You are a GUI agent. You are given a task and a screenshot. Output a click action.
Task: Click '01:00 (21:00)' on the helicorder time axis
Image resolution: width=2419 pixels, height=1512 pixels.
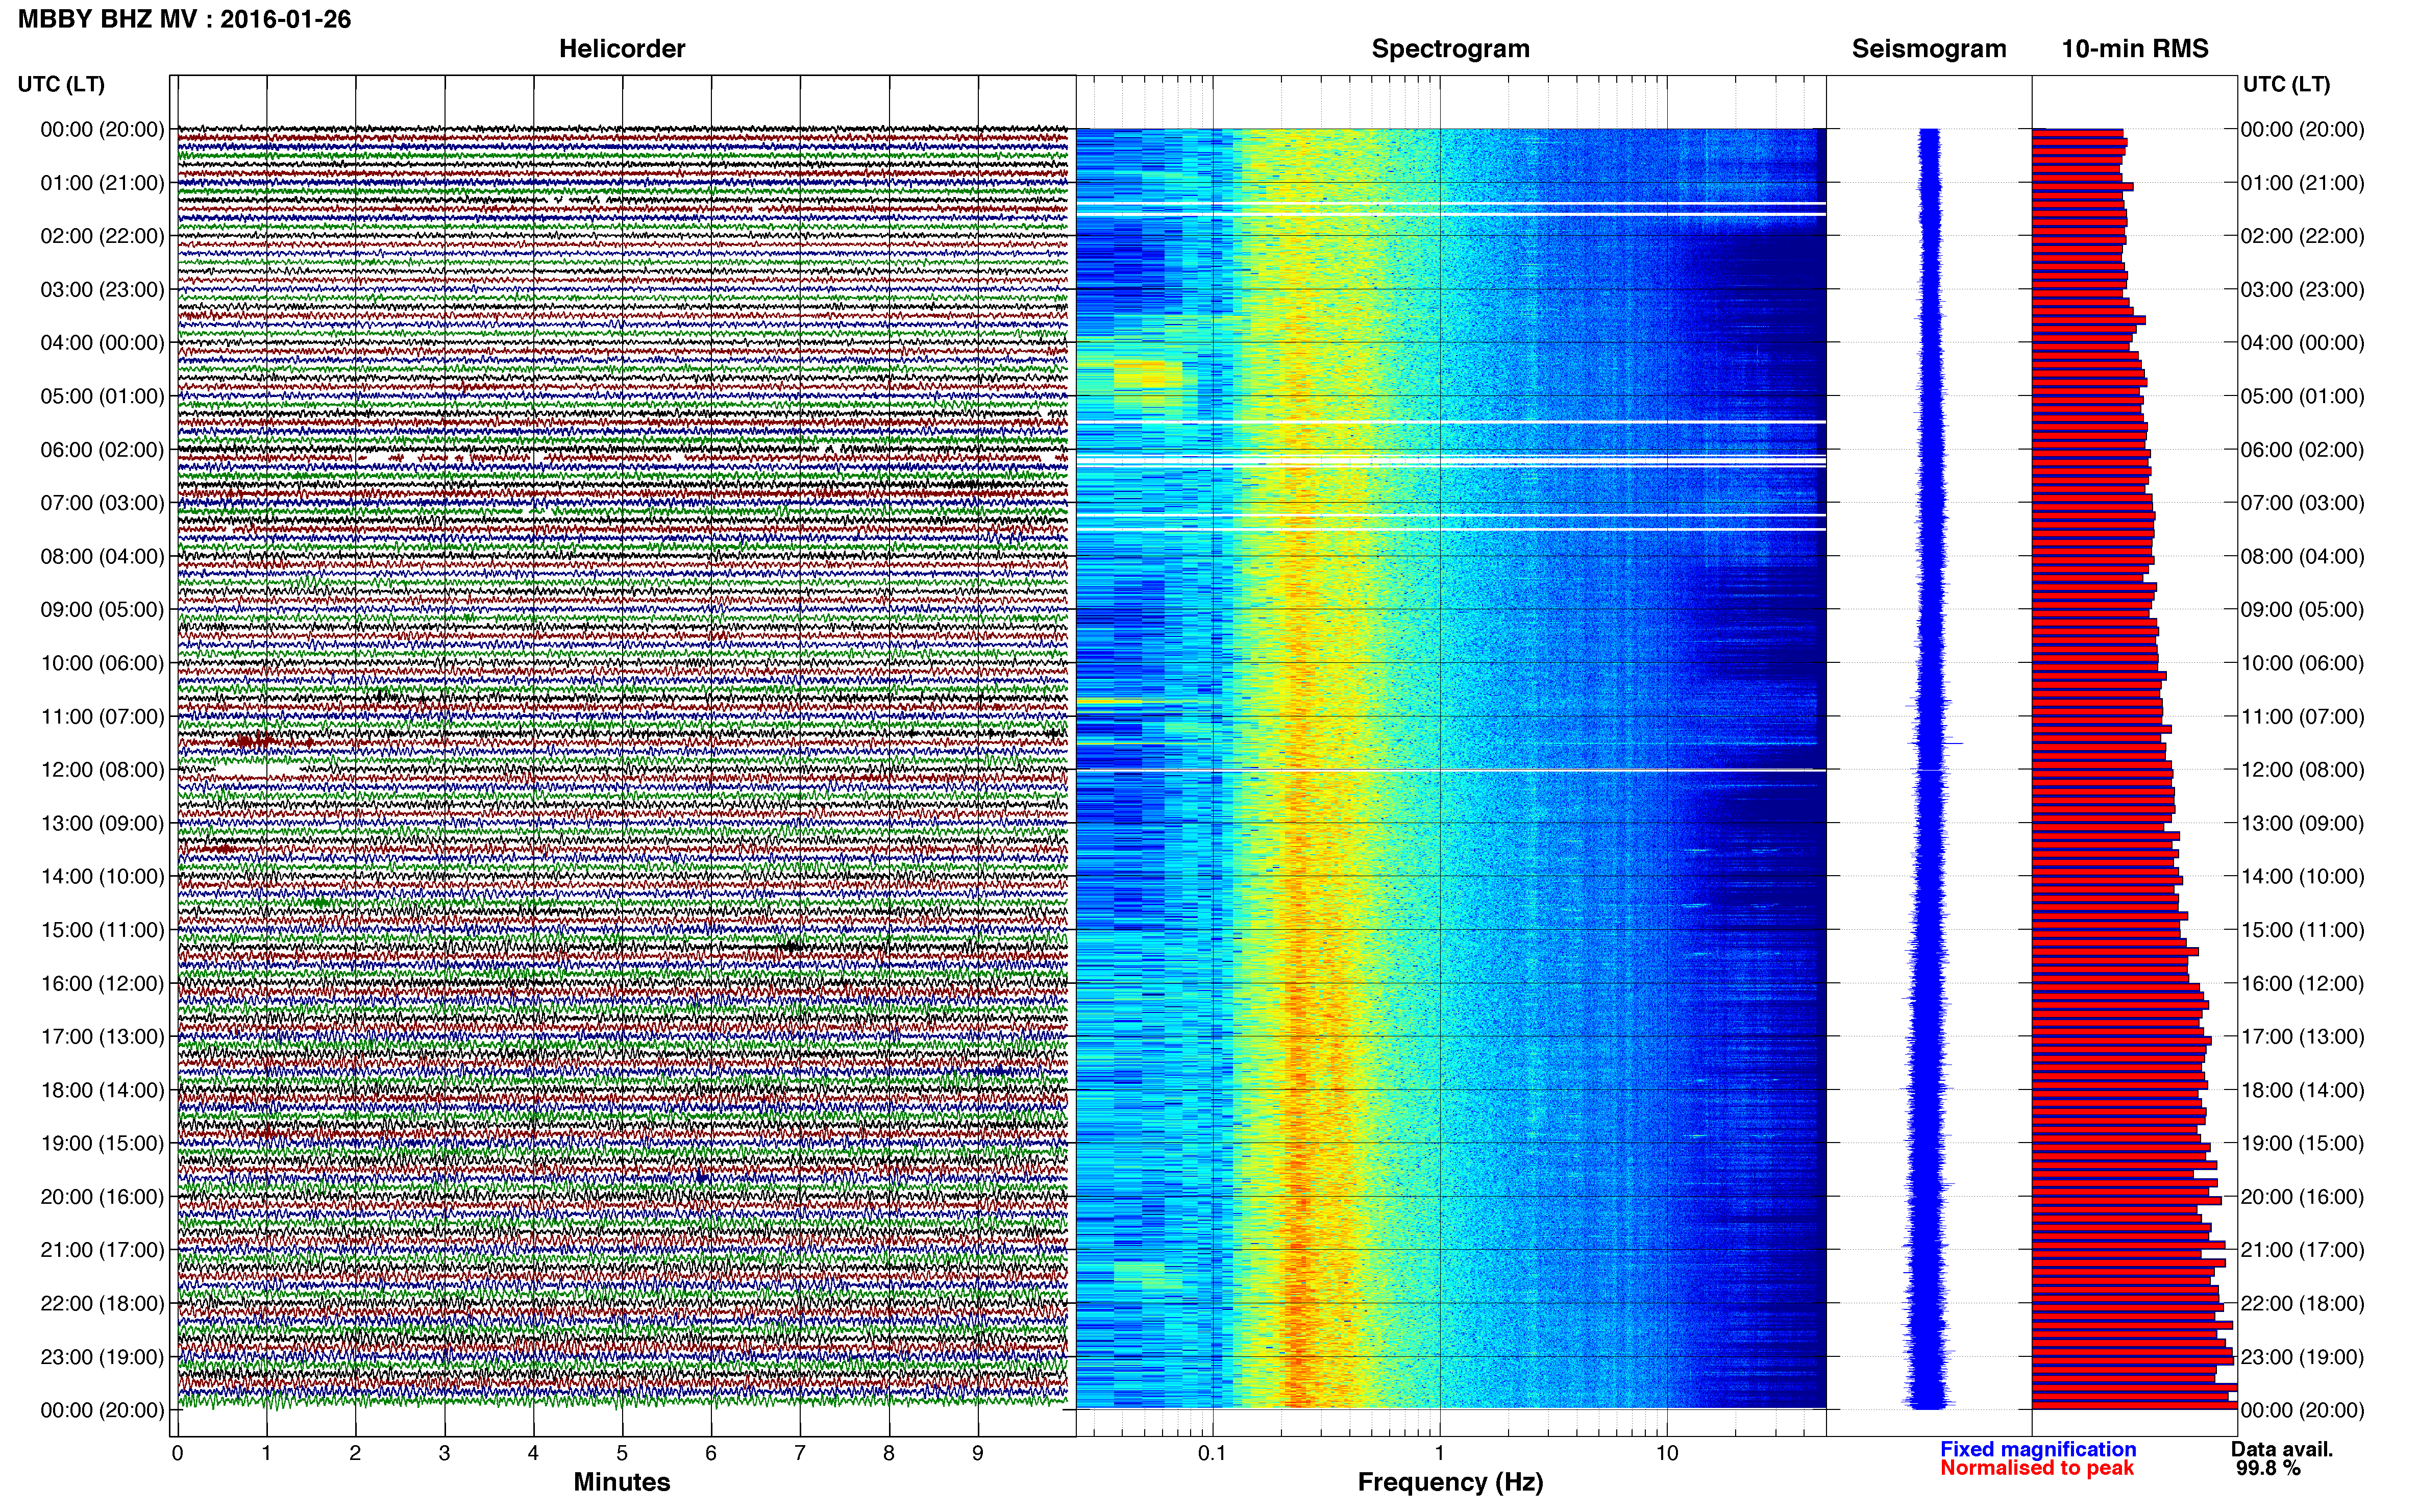pyautogui.click(x=102, y=182)
